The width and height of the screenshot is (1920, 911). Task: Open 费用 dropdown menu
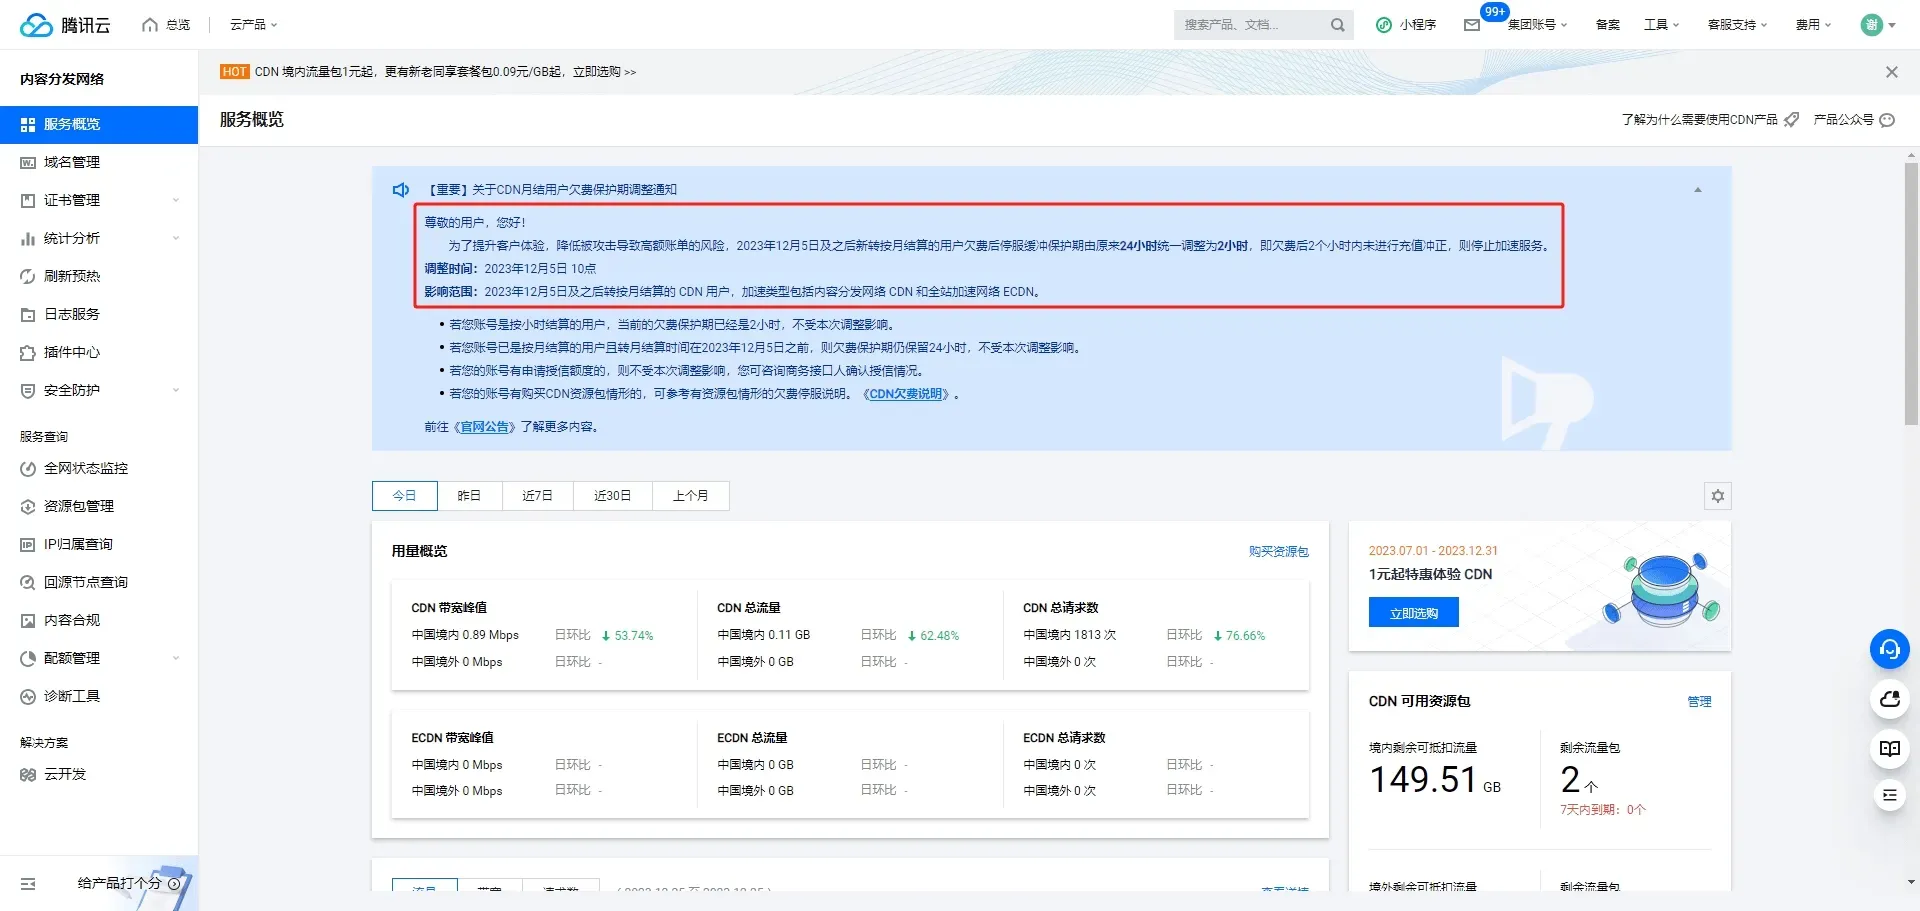coord(1813,25)
